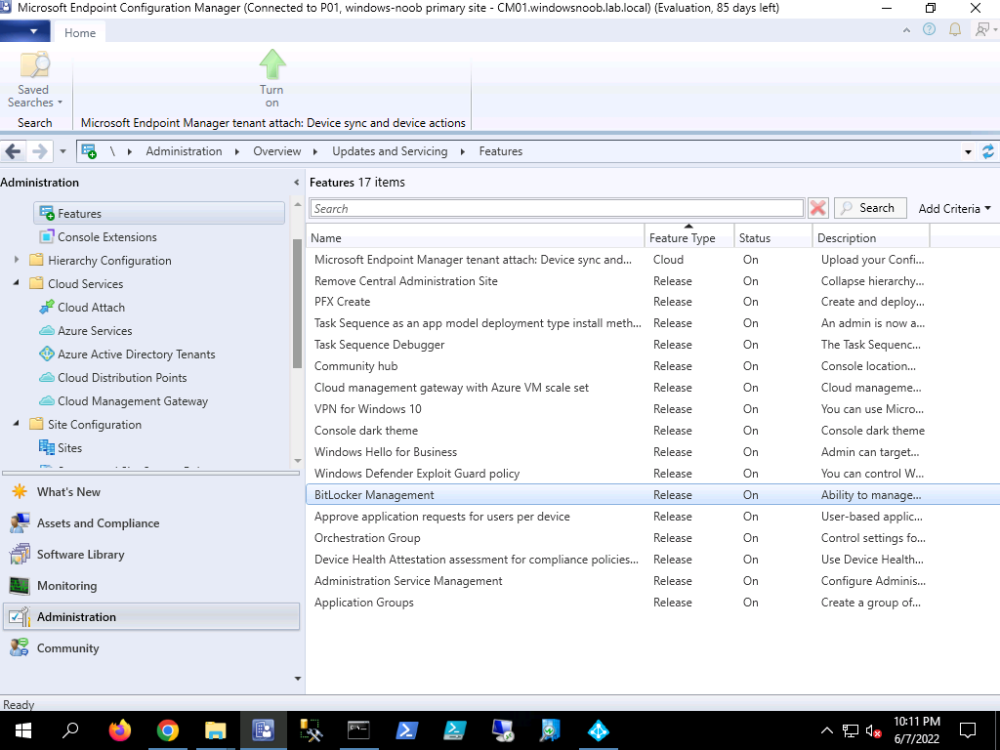Collapse the Administration navigation pane
1000x750 pixels.
coord(297,182)
